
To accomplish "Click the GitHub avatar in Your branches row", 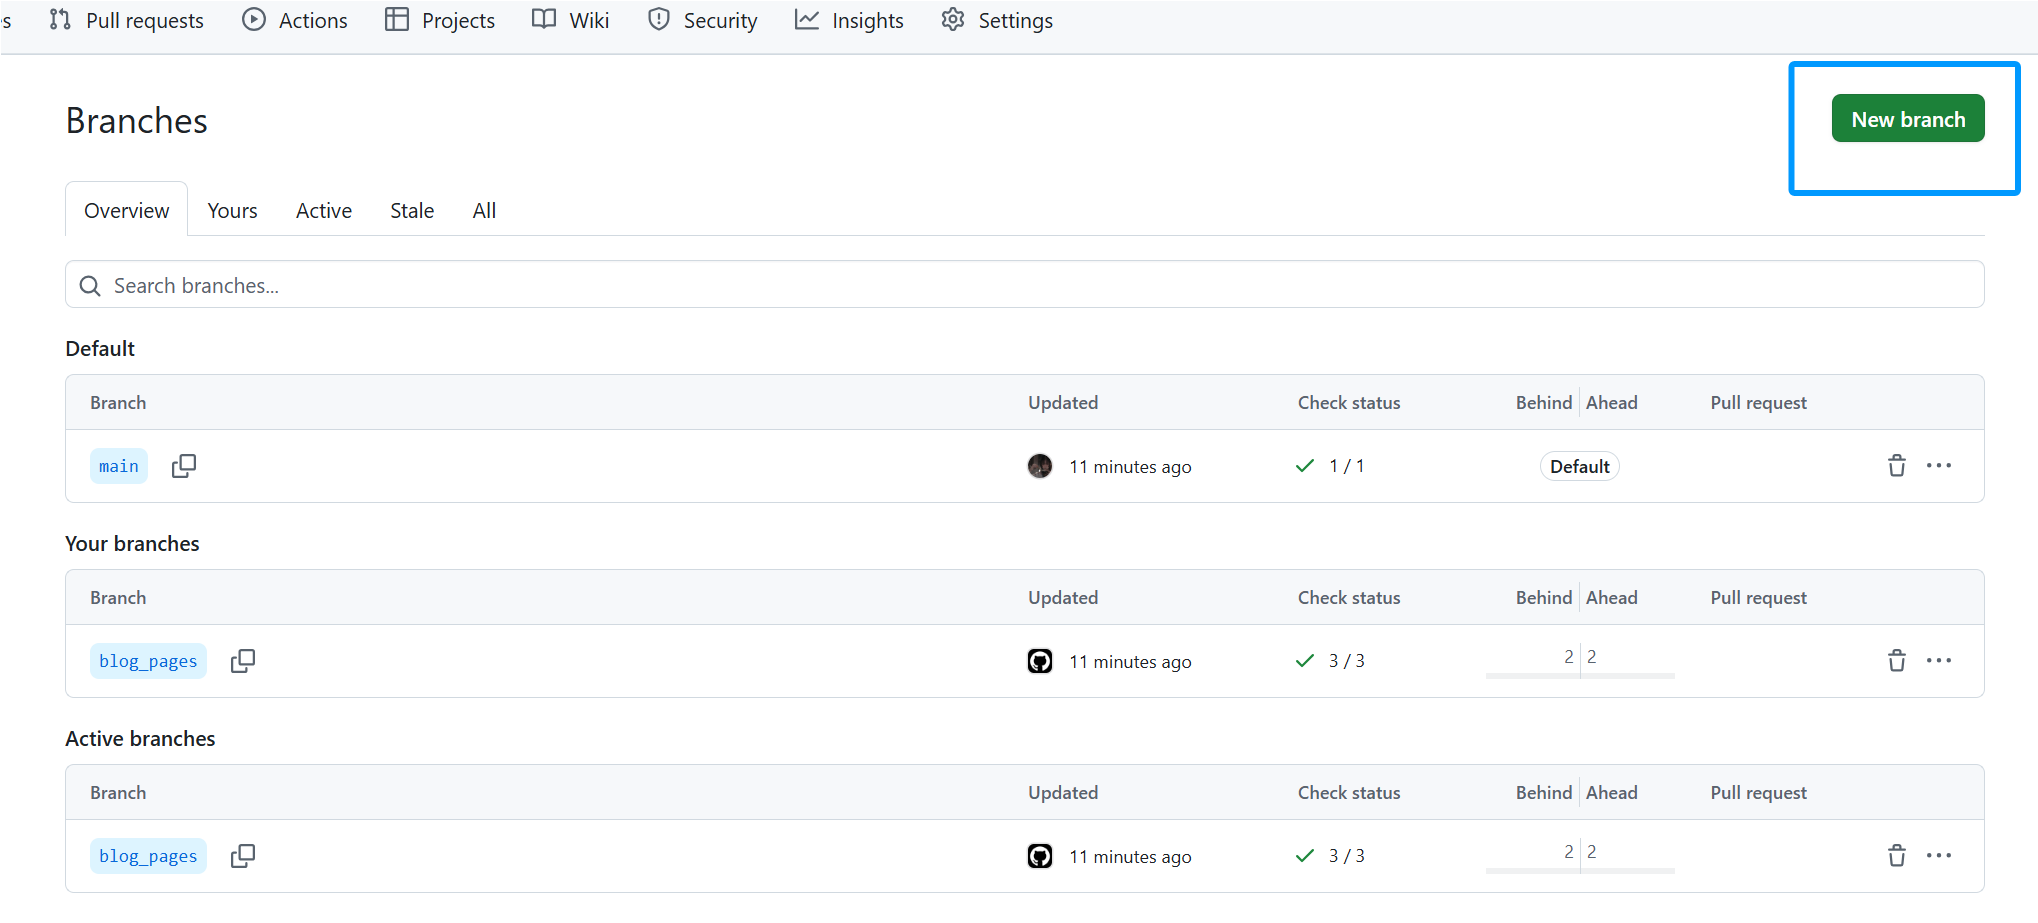I will tap(1040, 661).
